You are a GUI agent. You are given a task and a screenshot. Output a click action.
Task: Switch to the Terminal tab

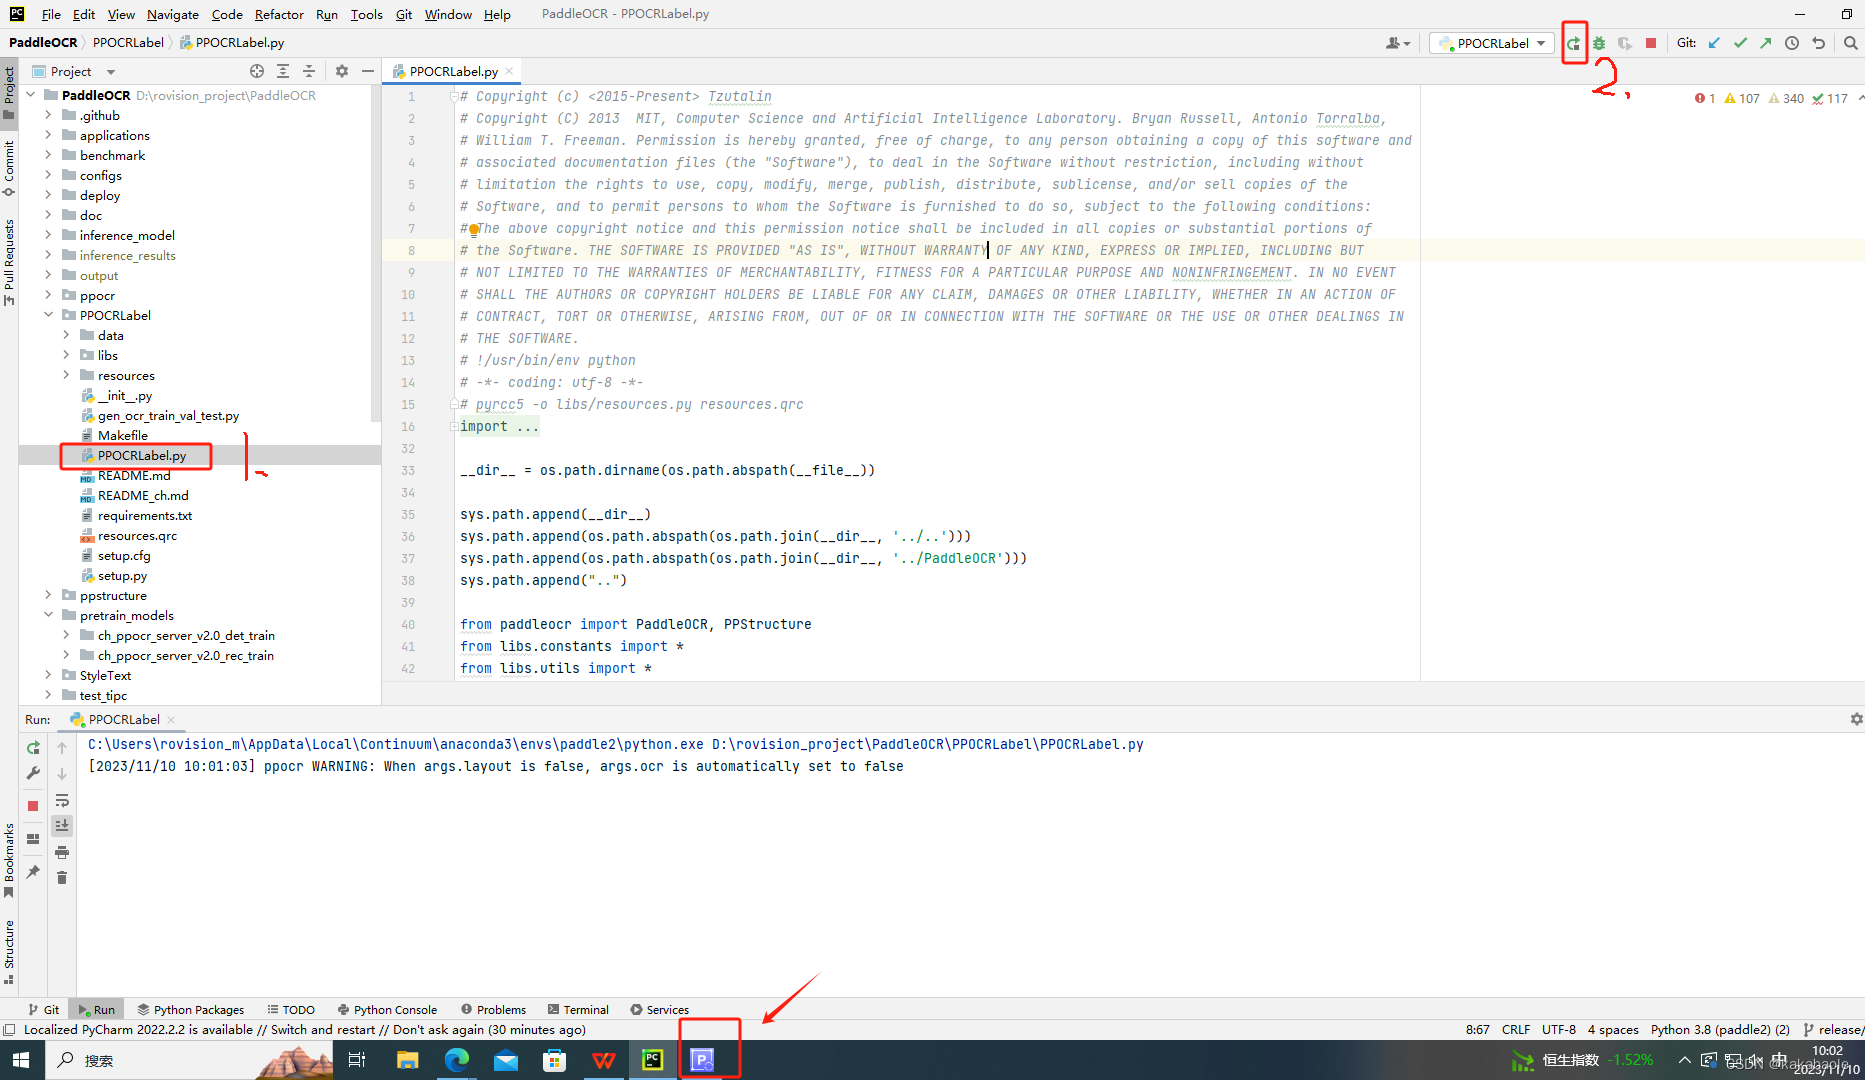click(578, 1010)
